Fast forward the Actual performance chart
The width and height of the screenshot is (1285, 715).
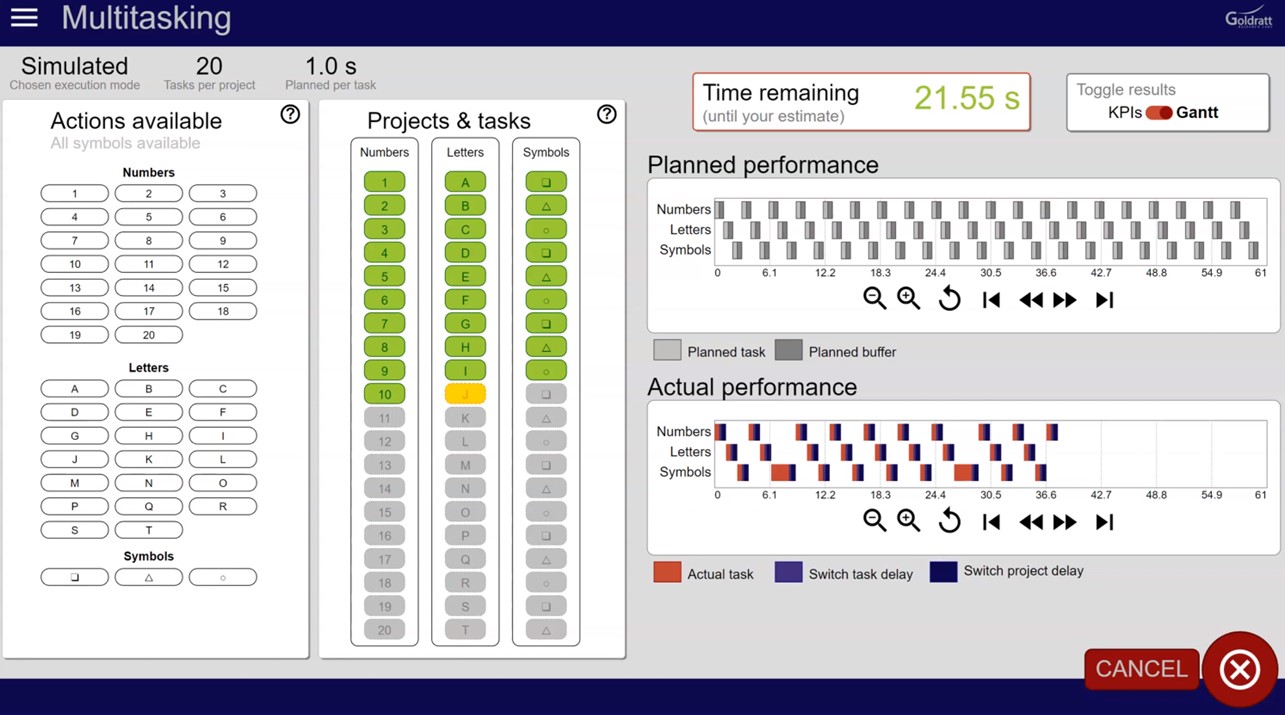(x=1065, y=521)
